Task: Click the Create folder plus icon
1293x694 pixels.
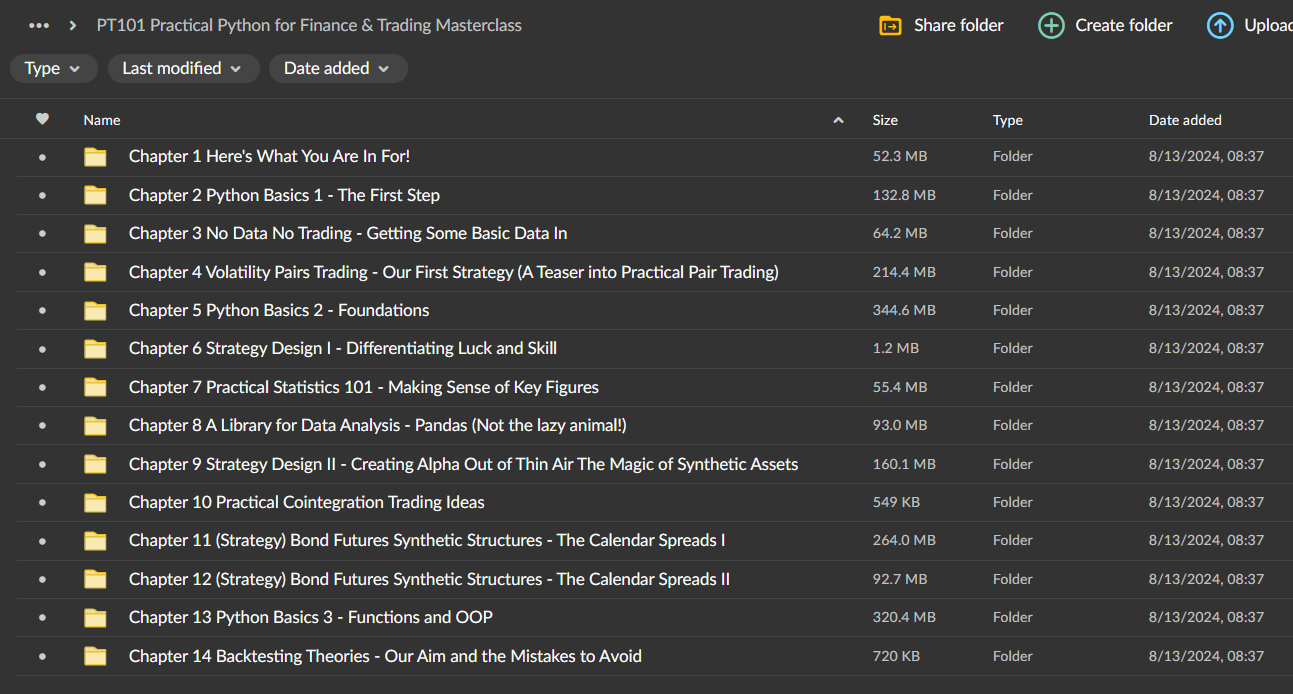Action: click(1050, 25)
